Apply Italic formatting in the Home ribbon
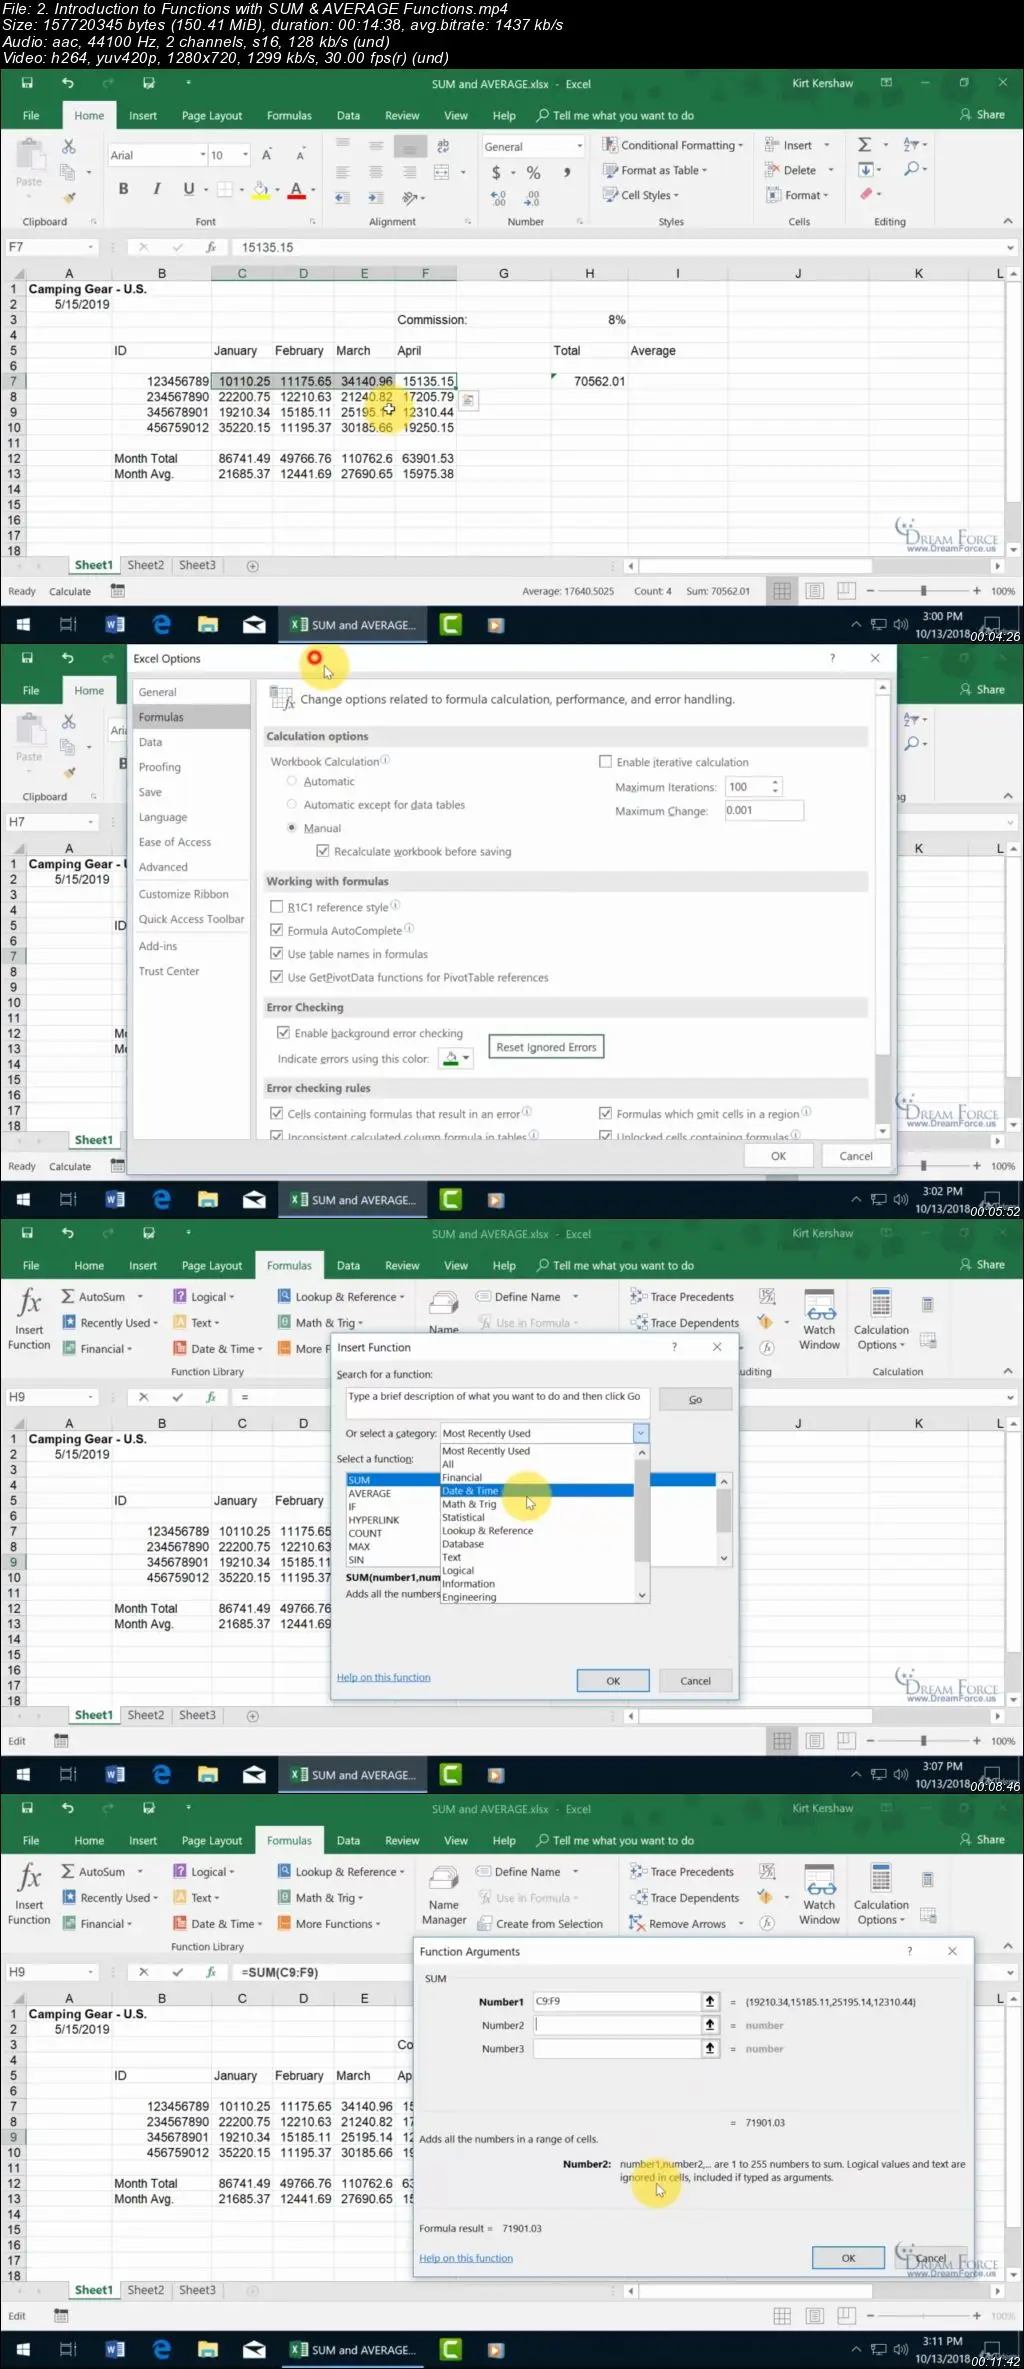This screenshot has width=1024, height=2369. 156,188
